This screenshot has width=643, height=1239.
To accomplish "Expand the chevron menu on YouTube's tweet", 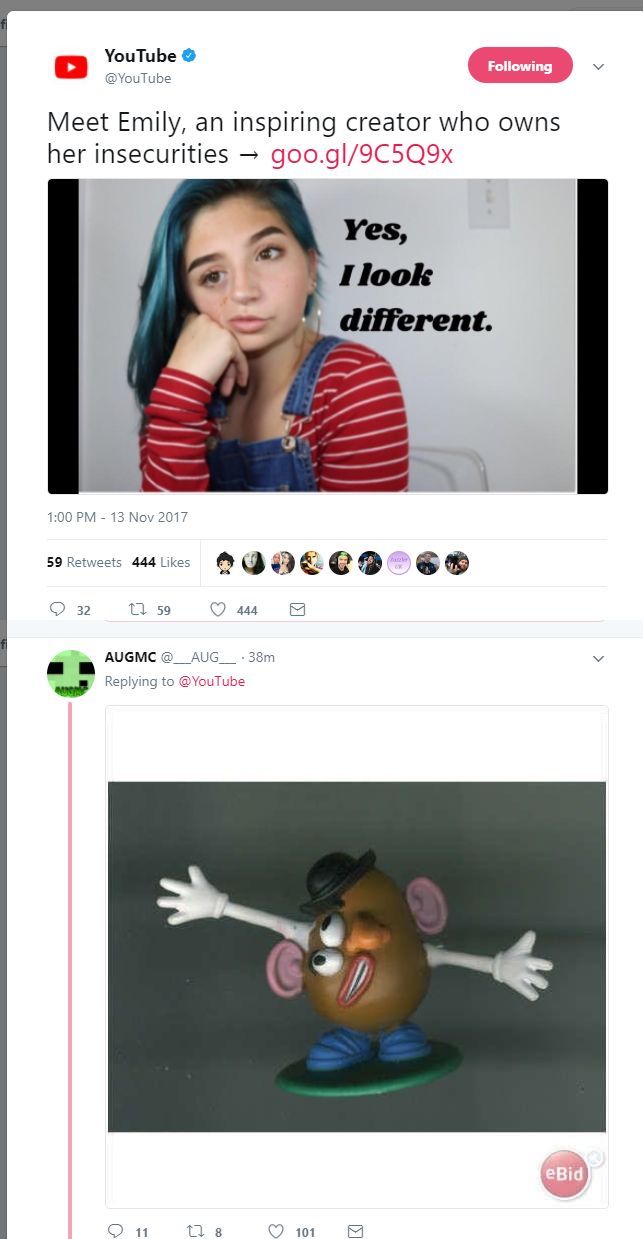I will pyautogui.click(x=599, y=67).
